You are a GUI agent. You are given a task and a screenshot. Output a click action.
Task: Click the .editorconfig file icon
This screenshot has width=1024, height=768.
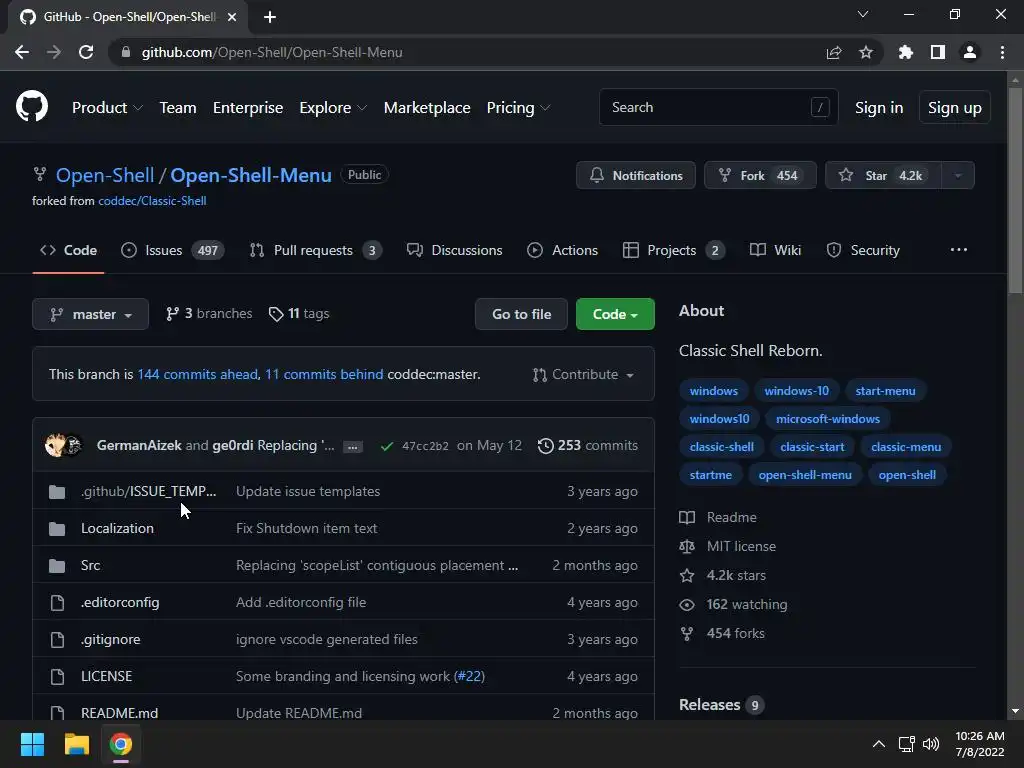click(x=57, y=602)
